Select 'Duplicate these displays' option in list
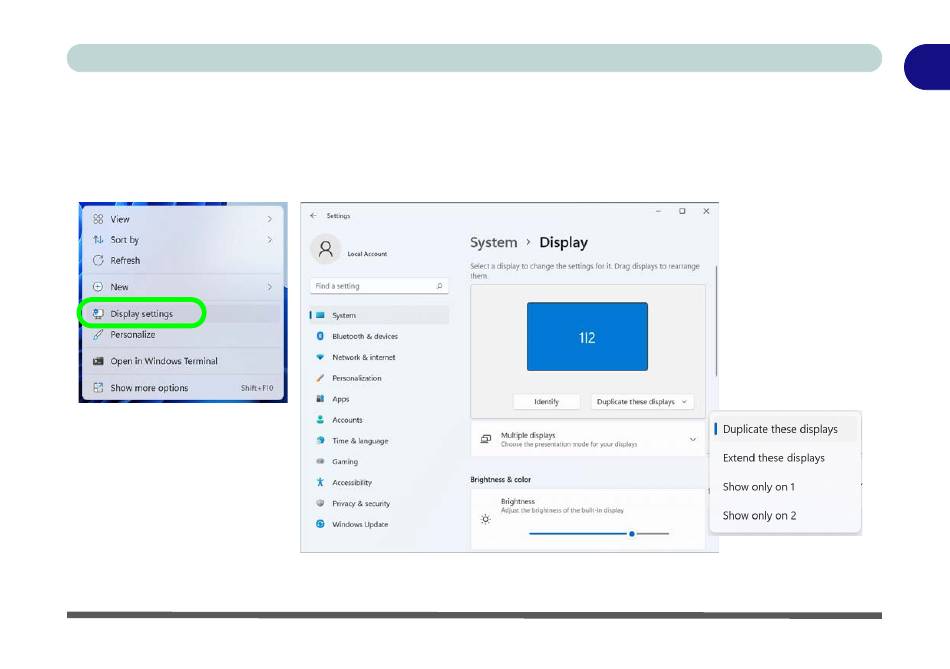This screenshot has width=950, height=669. tap(780, 429)
